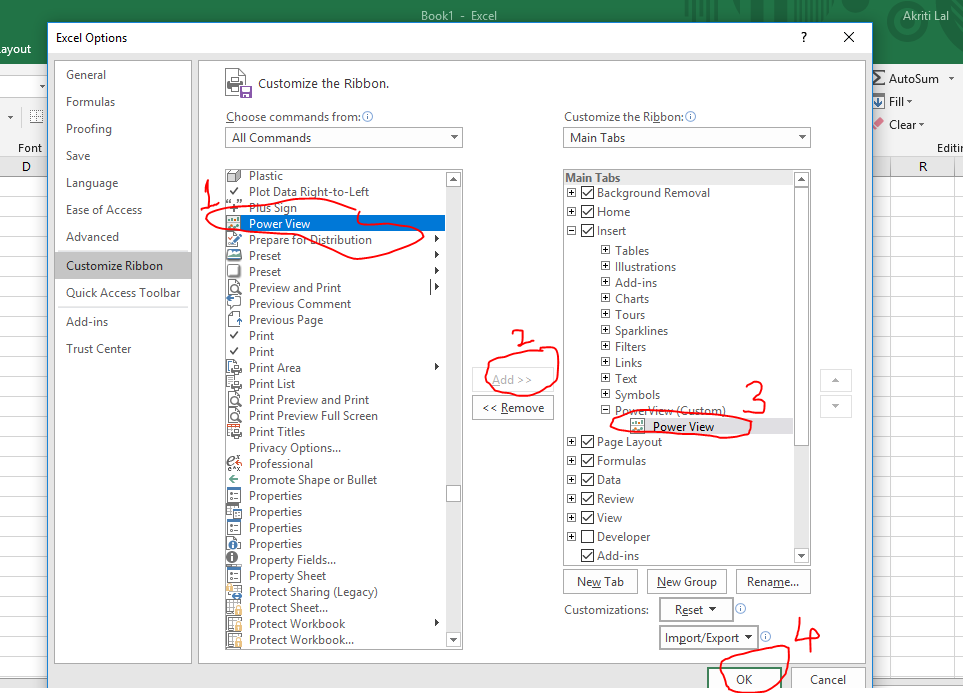Click the Main Tabs list scroll-up arrow
The width and height of the screenshot is (963, 693).
(x=801, y=179)
